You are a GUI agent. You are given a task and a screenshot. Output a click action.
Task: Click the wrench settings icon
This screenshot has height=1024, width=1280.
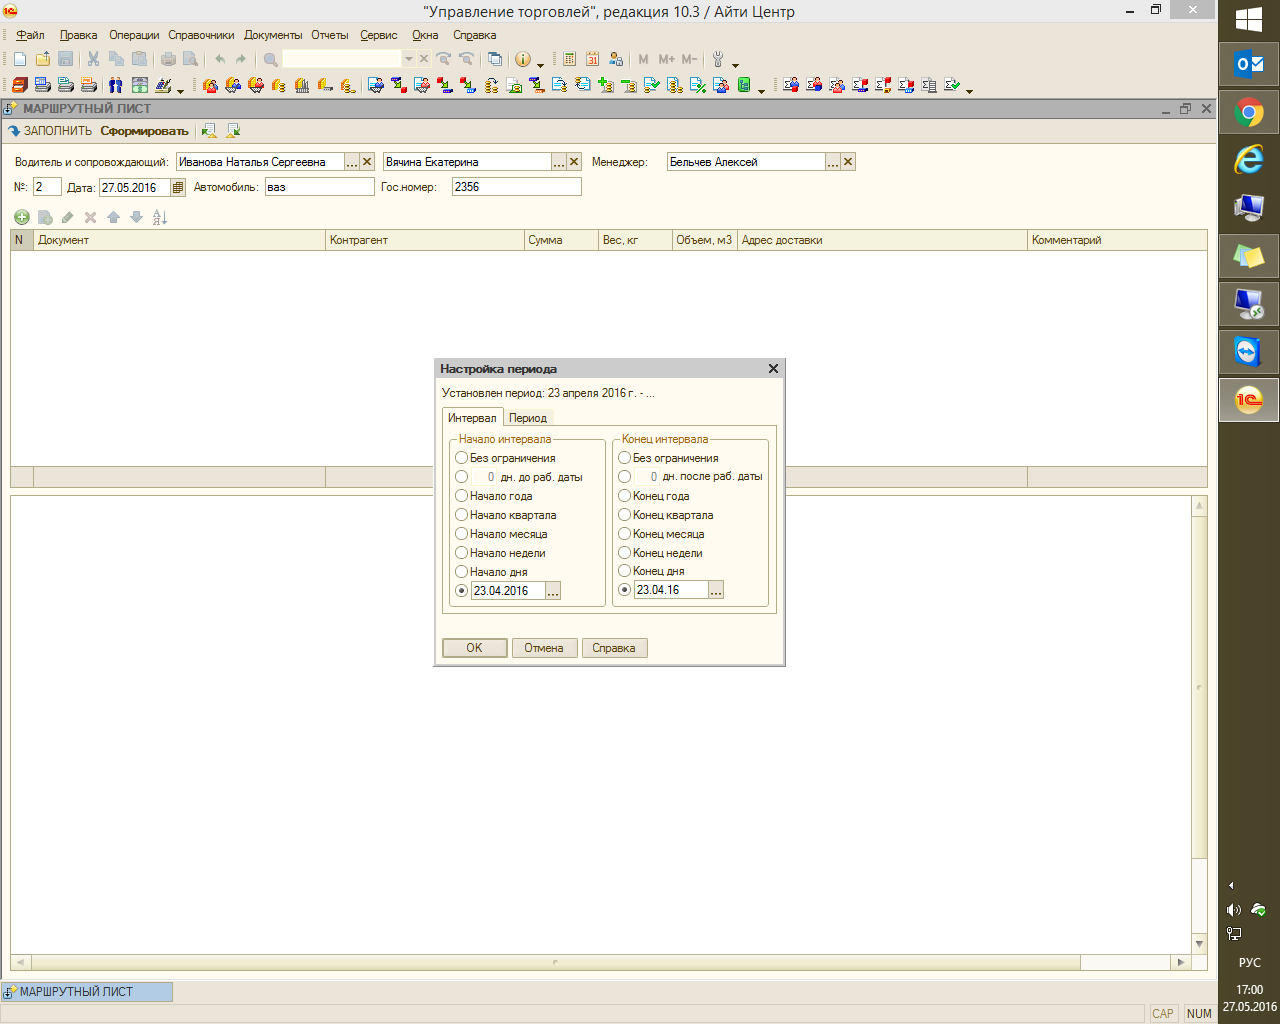pos(718,59)
